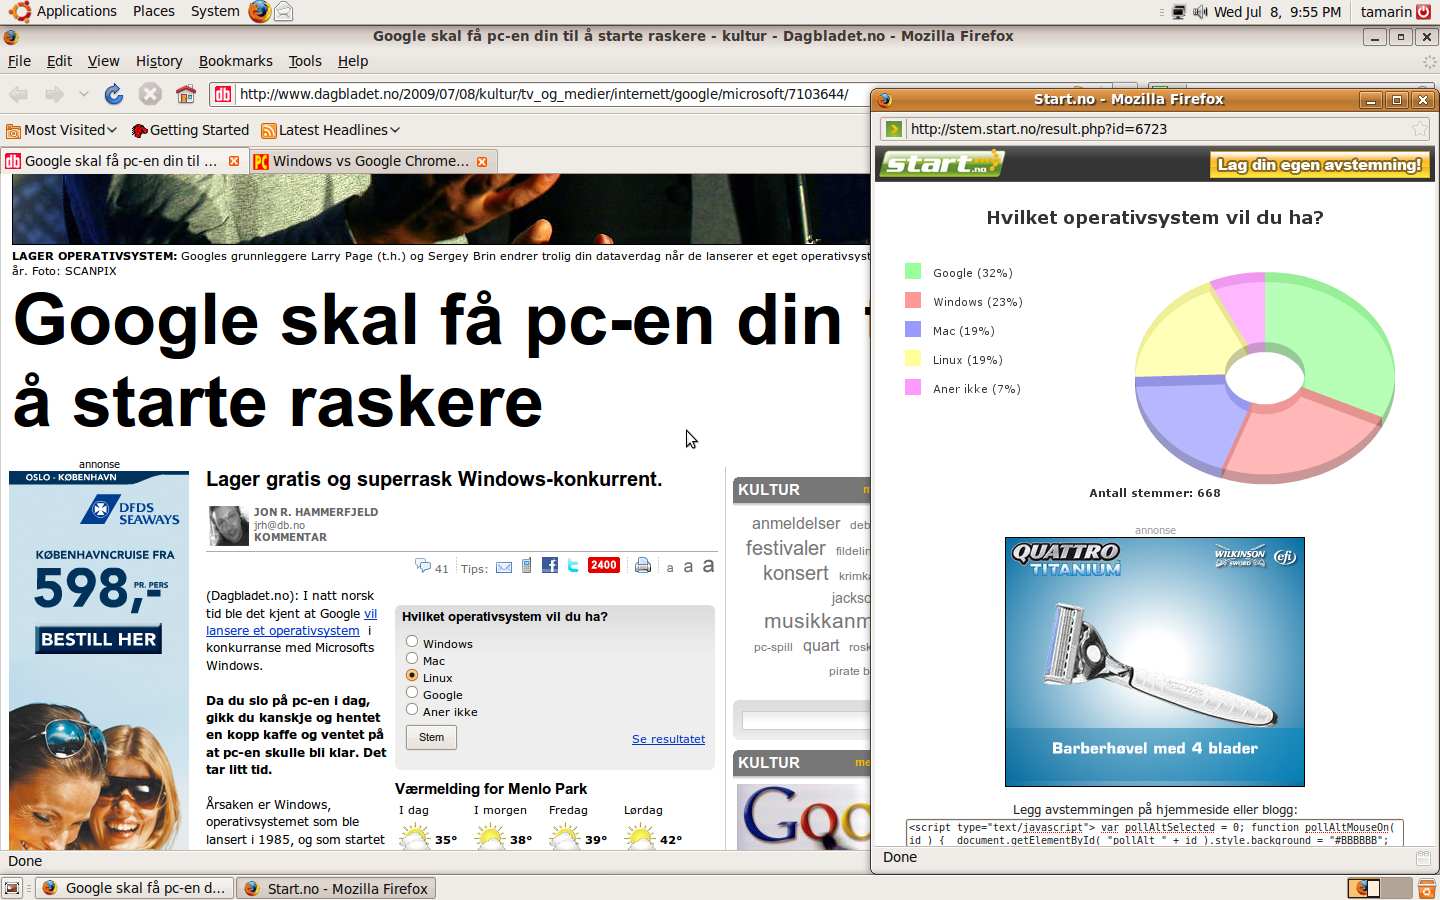Select the Aner ikke poll option

click(x=412, y=709)
